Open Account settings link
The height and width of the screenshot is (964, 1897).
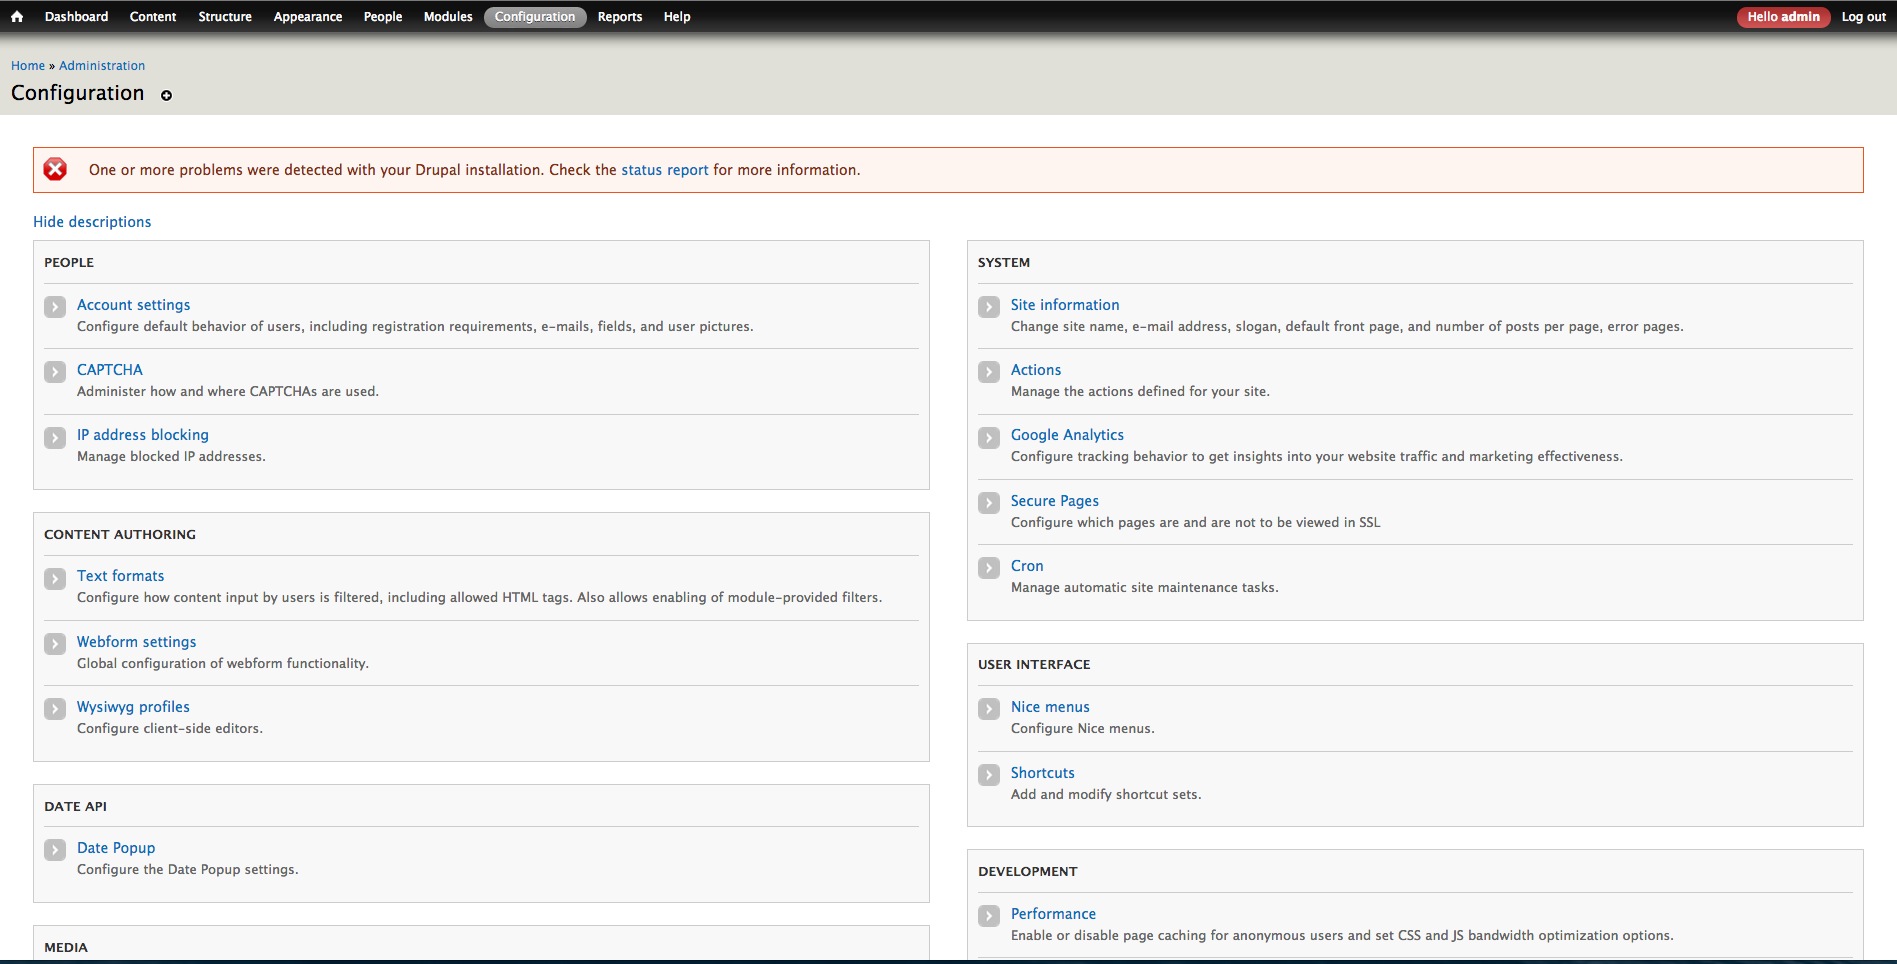coord(134,305)
